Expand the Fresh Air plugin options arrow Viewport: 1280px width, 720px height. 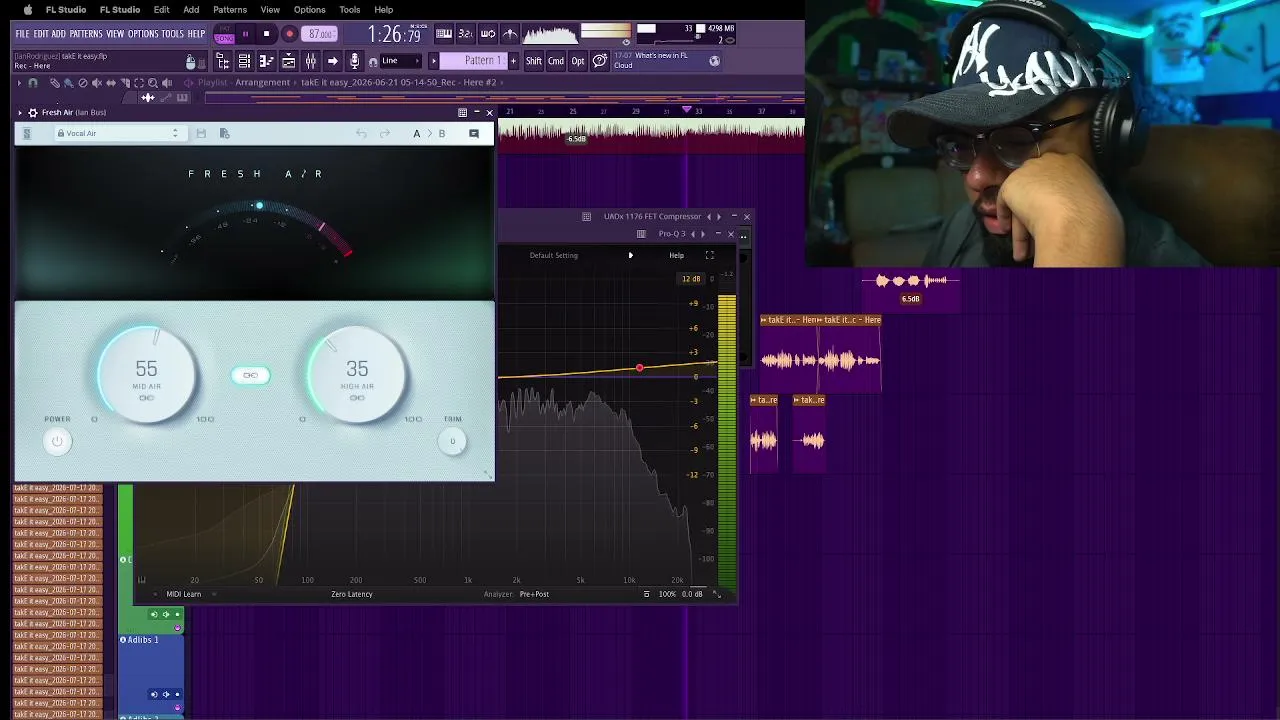pos(19,112)
